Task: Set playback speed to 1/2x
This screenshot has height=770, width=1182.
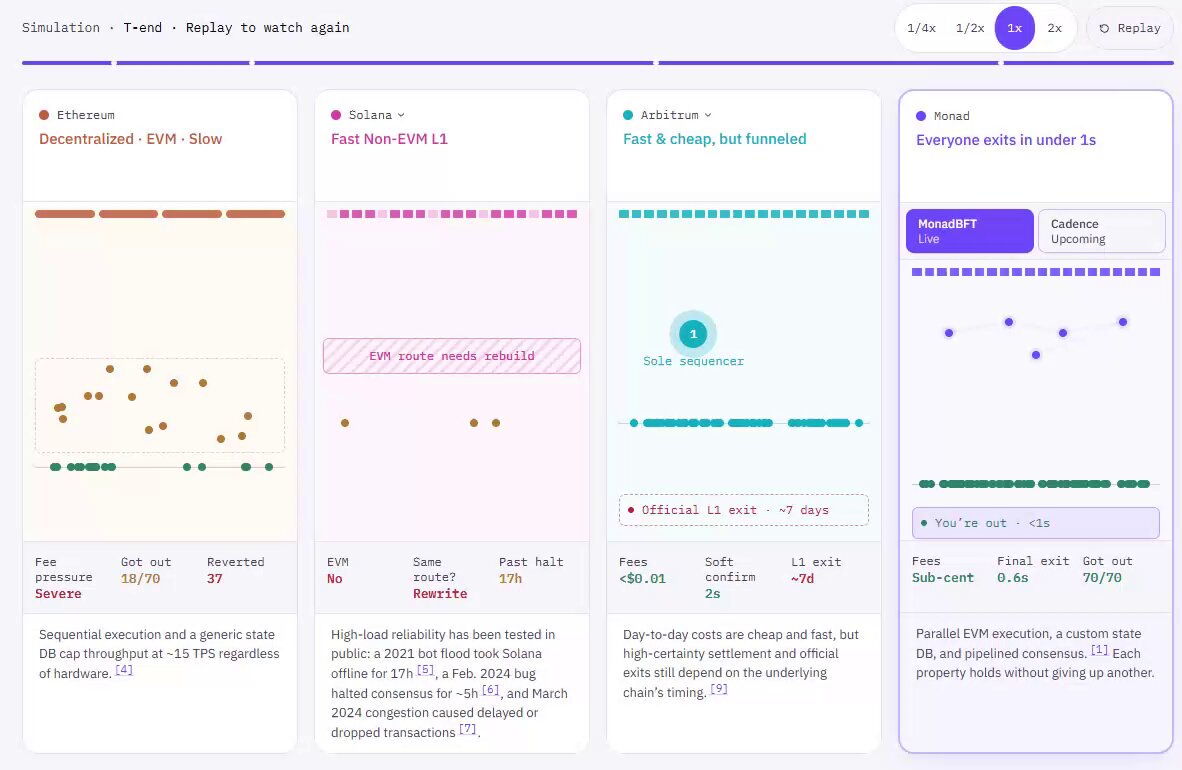Action: click(x=969, y=28)
